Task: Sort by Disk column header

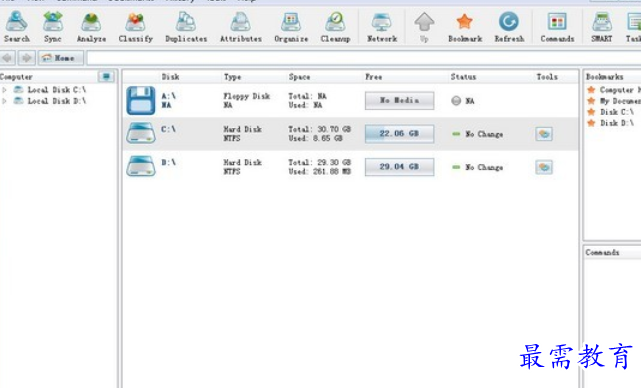Action: click(170, 77)
